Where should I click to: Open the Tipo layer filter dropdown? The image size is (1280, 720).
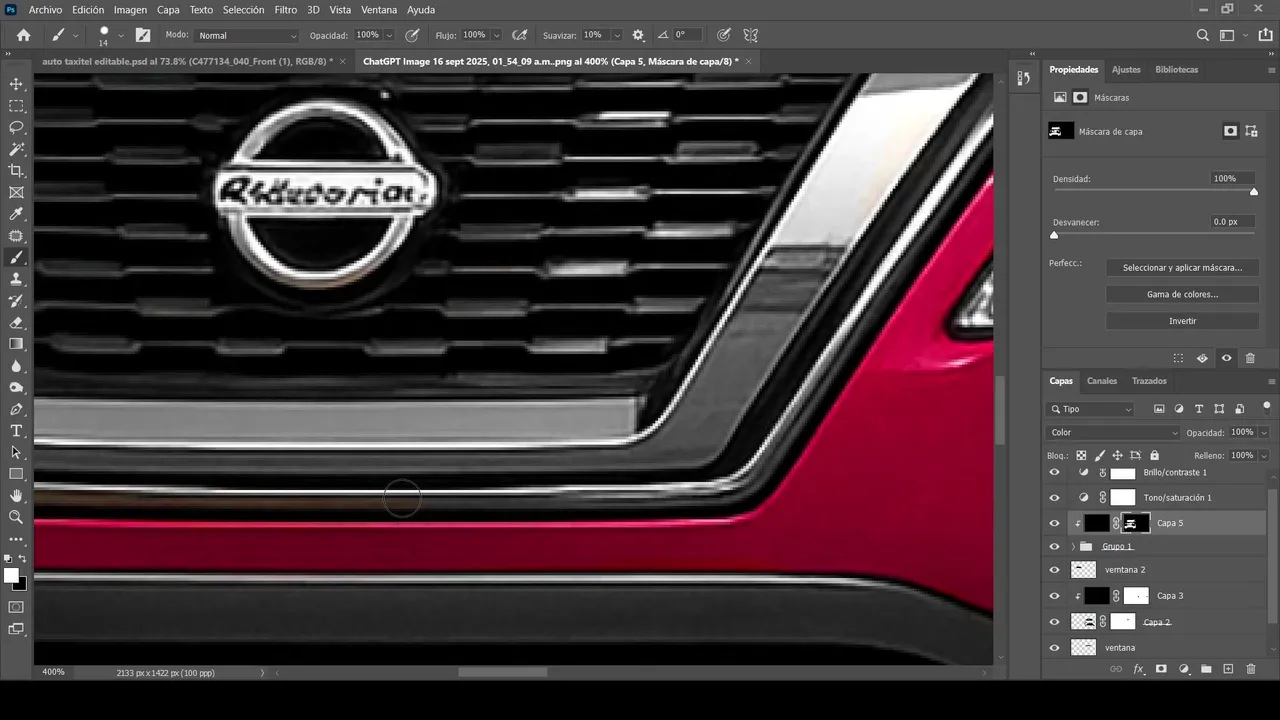(x=1090, y=409)
